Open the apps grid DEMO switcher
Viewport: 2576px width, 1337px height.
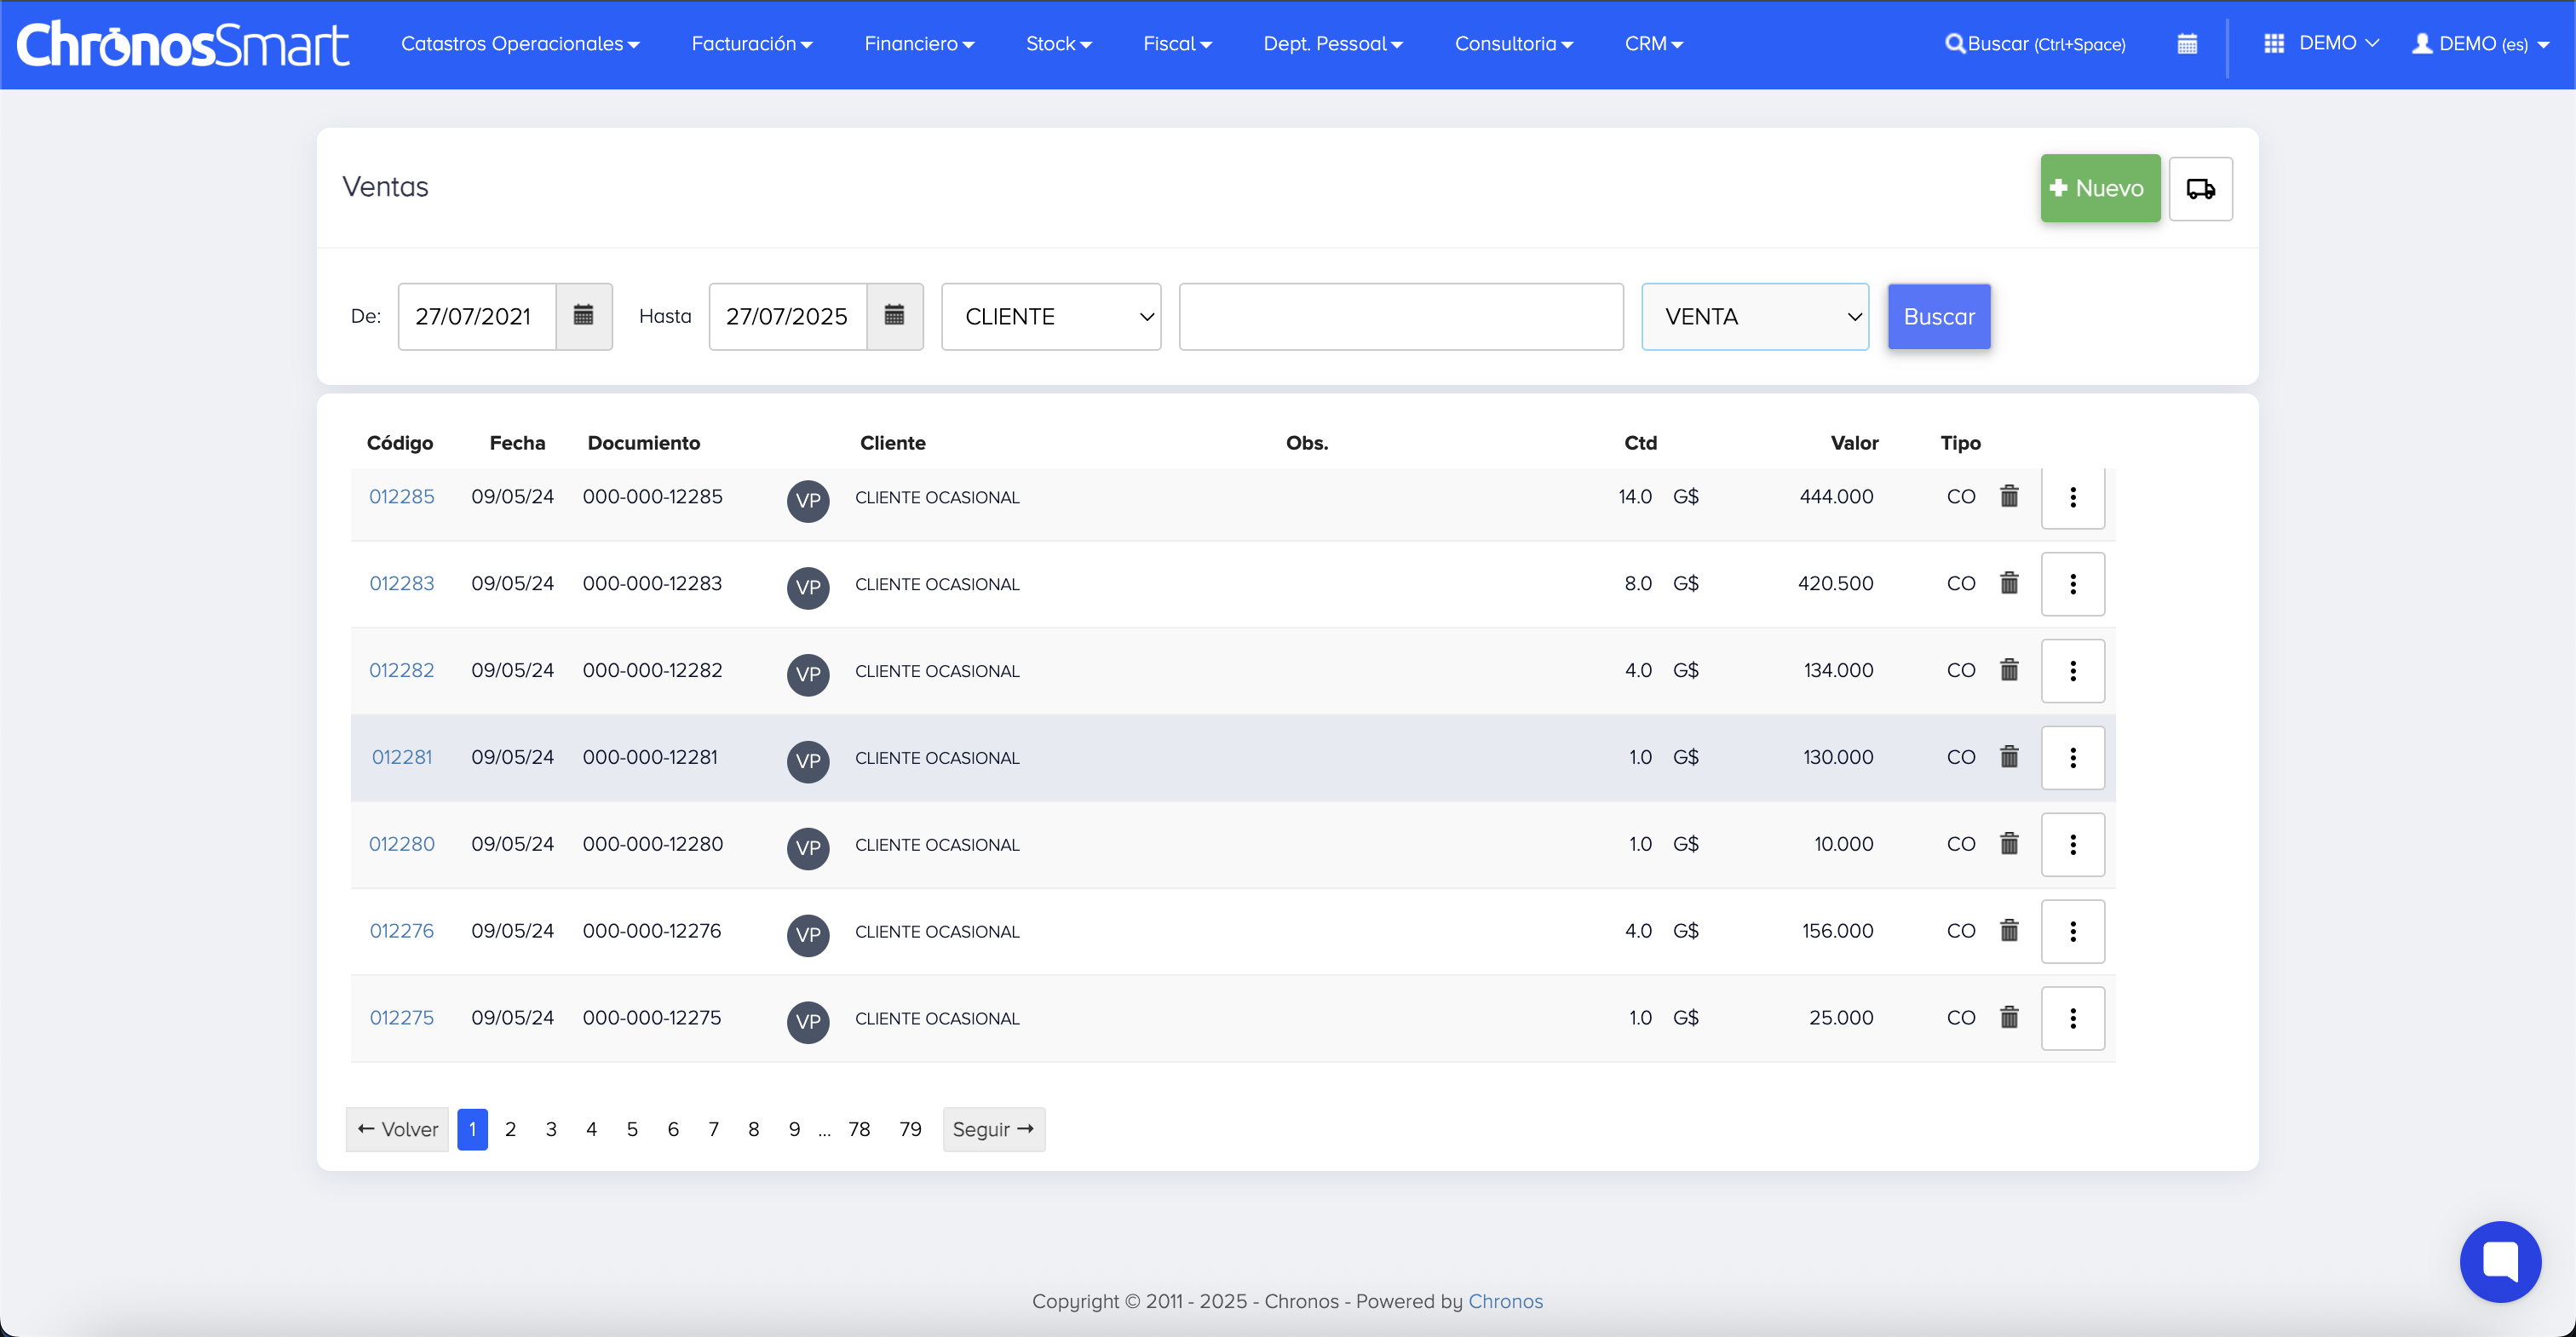tap(2320, 43)
